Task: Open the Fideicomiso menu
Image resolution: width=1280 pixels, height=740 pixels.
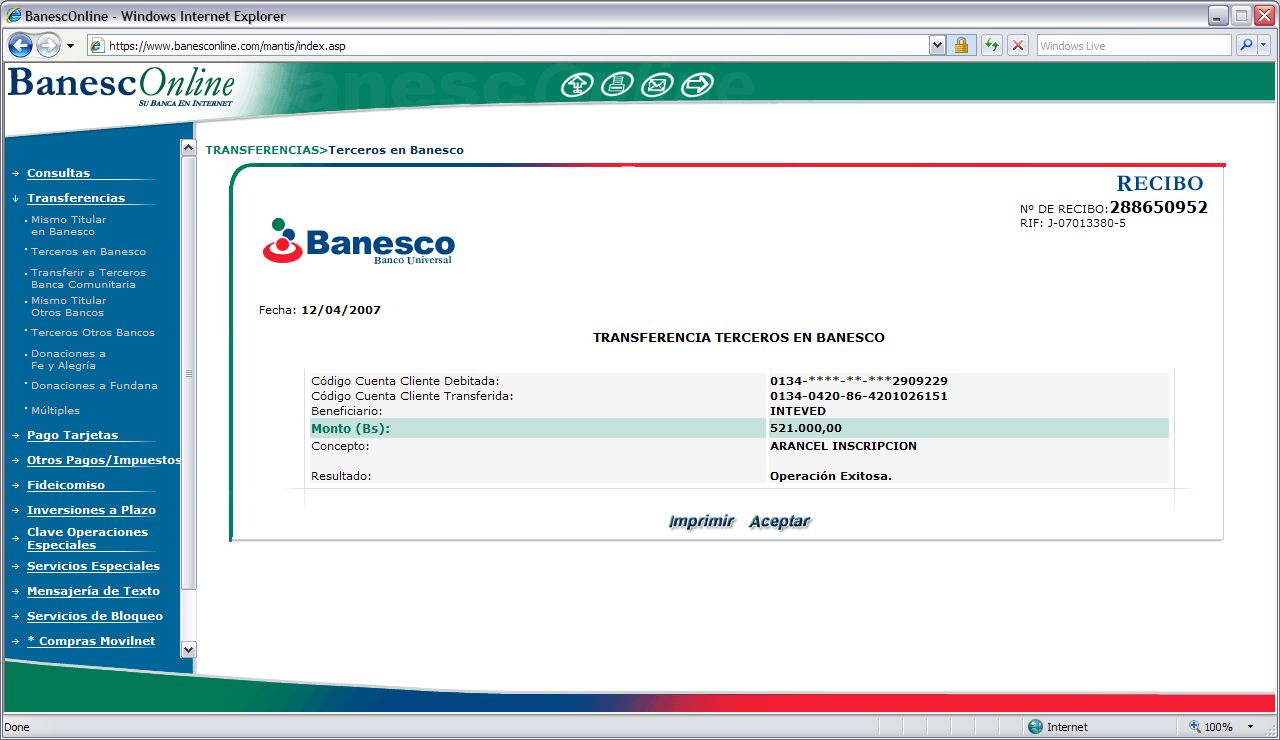Action: point(66,485)
